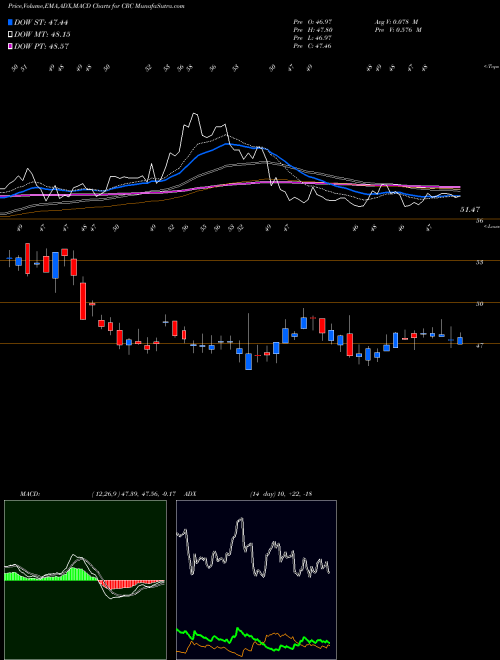This screenshot has height=660, width=500.
Task: Click the 51.47 price label on EMA chart
Action: 470,209
